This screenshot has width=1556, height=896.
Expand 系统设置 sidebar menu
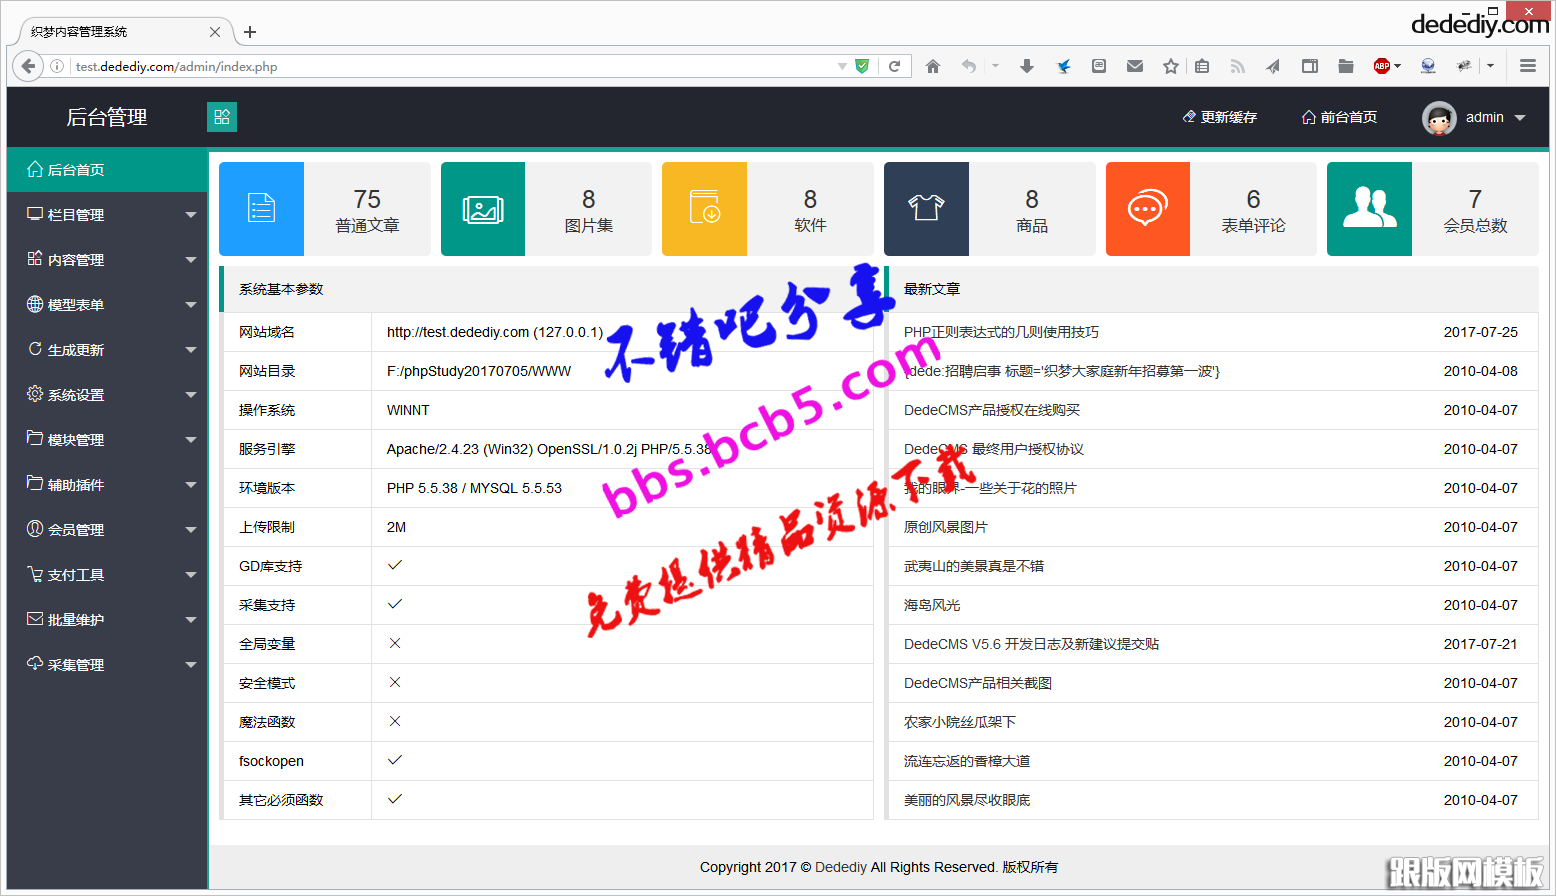tap(107, 395)
